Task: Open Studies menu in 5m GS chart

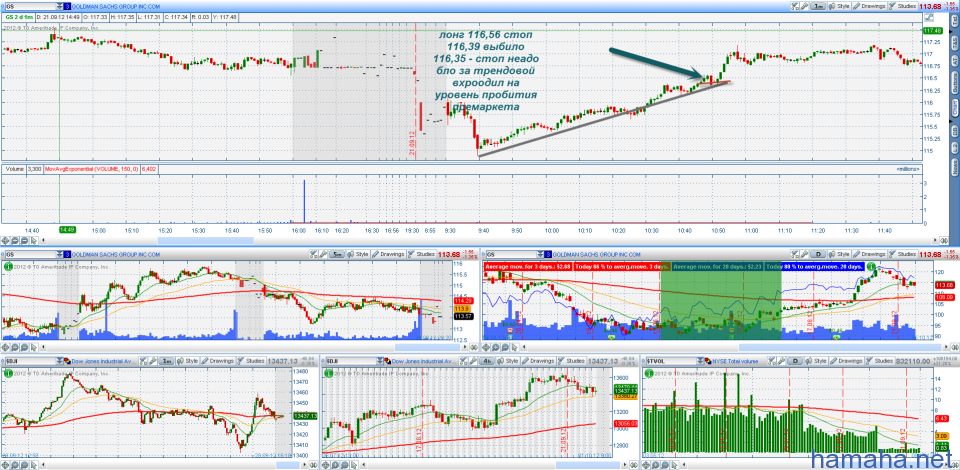Action: point(421,253)
